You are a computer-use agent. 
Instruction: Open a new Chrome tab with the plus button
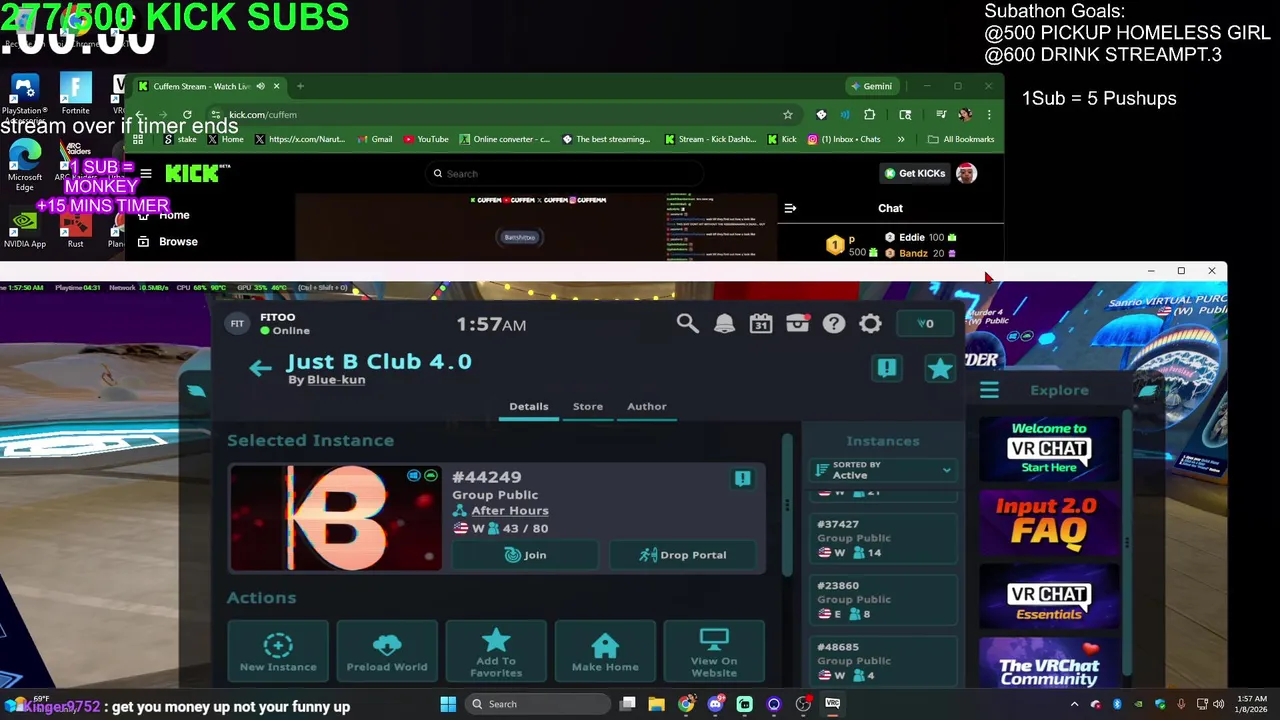[x=300, y=86]
